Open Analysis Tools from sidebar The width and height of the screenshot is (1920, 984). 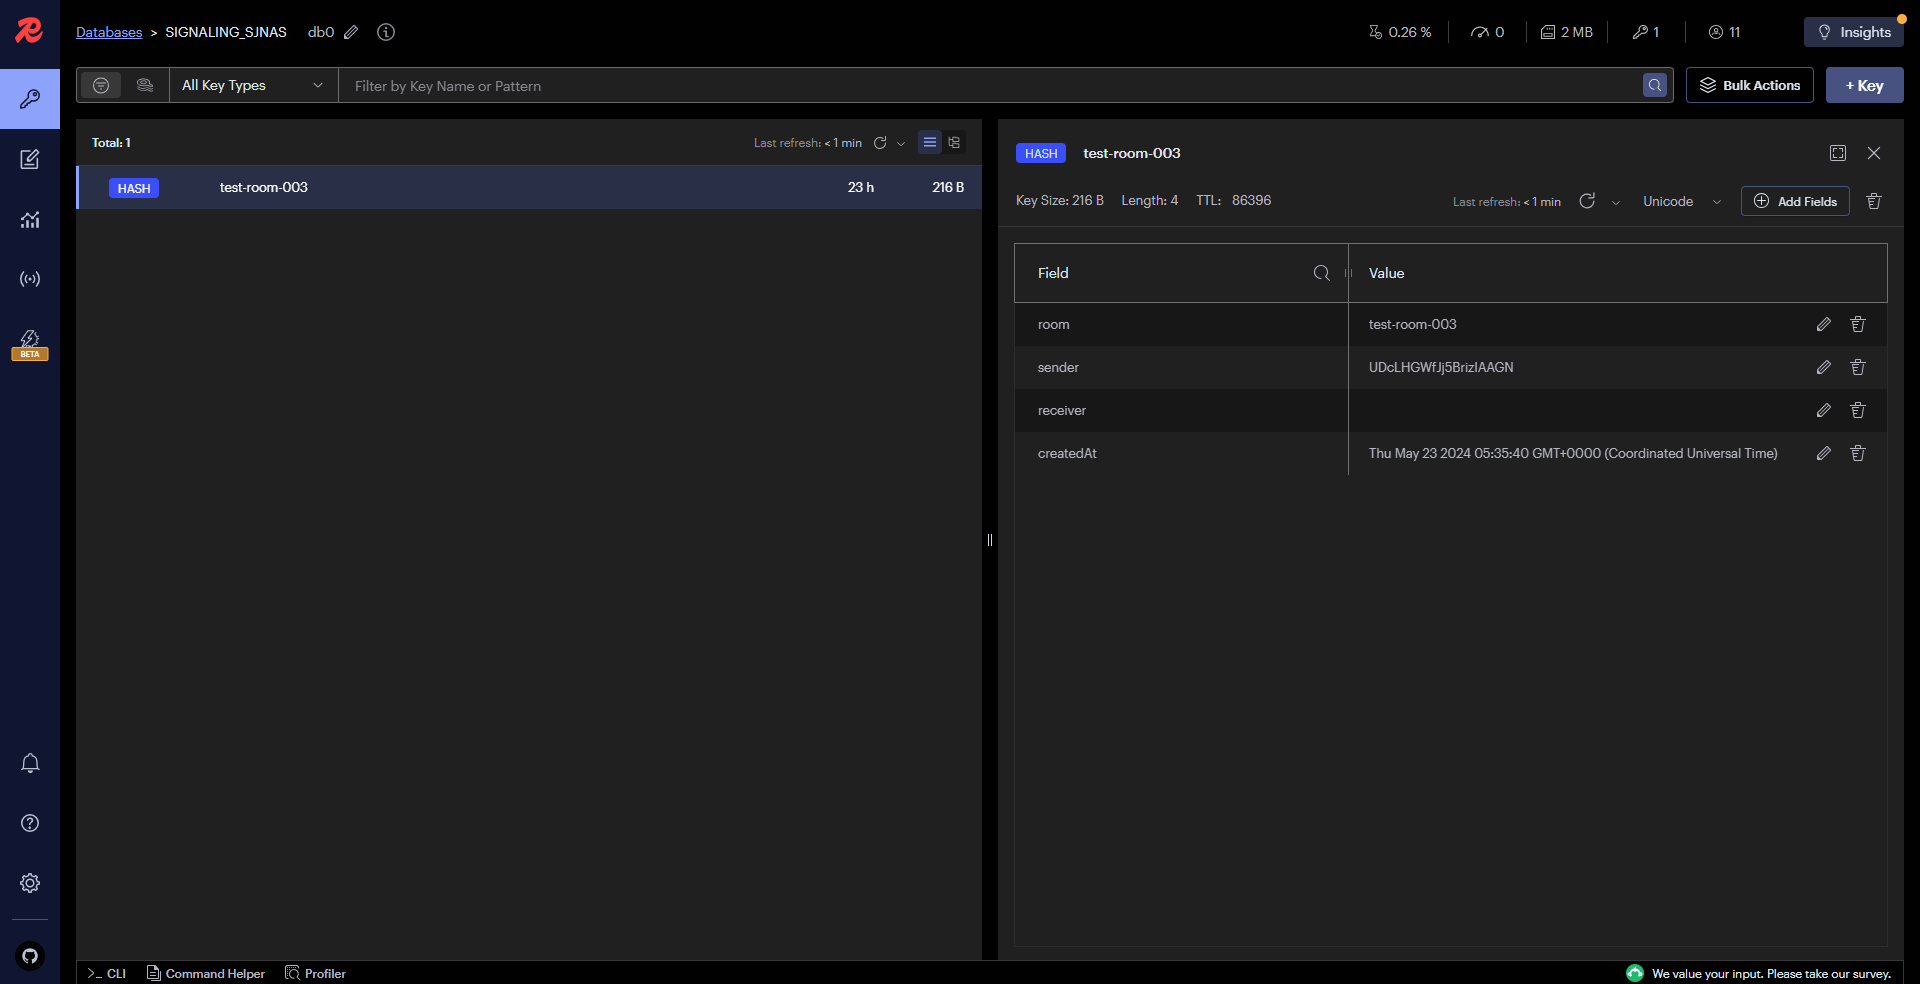30,219
